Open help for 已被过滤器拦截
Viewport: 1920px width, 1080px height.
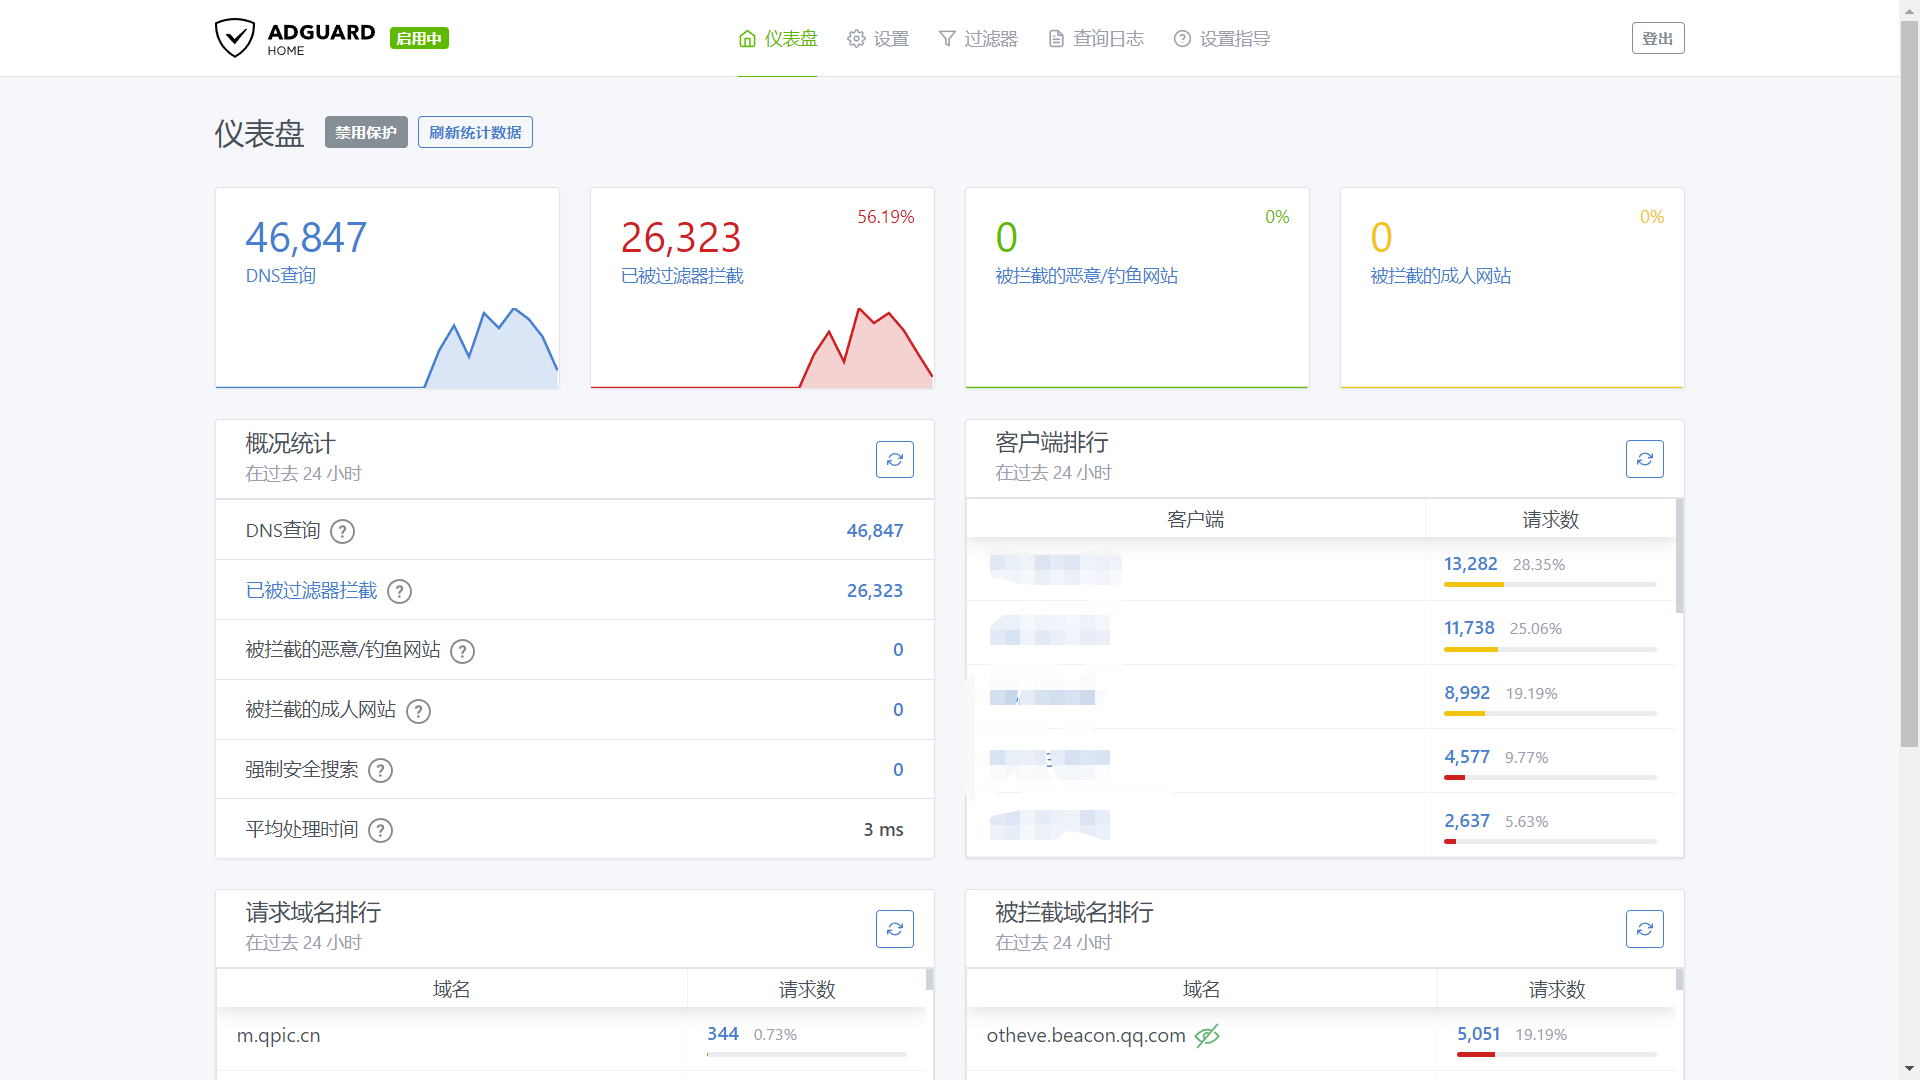(x=399, y=591)
